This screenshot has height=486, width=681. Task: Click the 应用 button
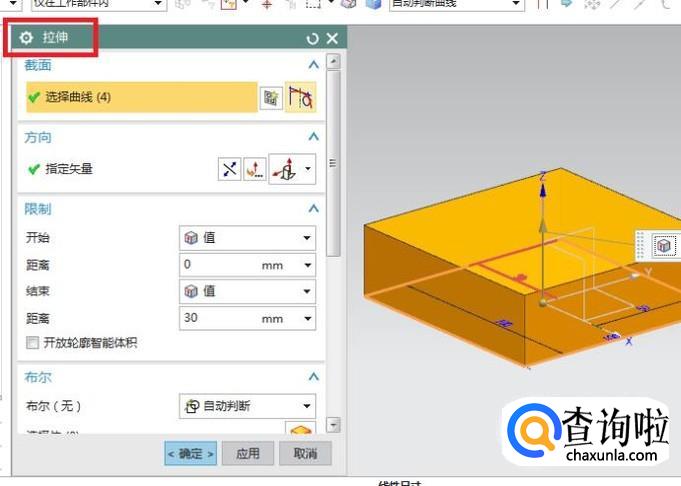(247, 454)
